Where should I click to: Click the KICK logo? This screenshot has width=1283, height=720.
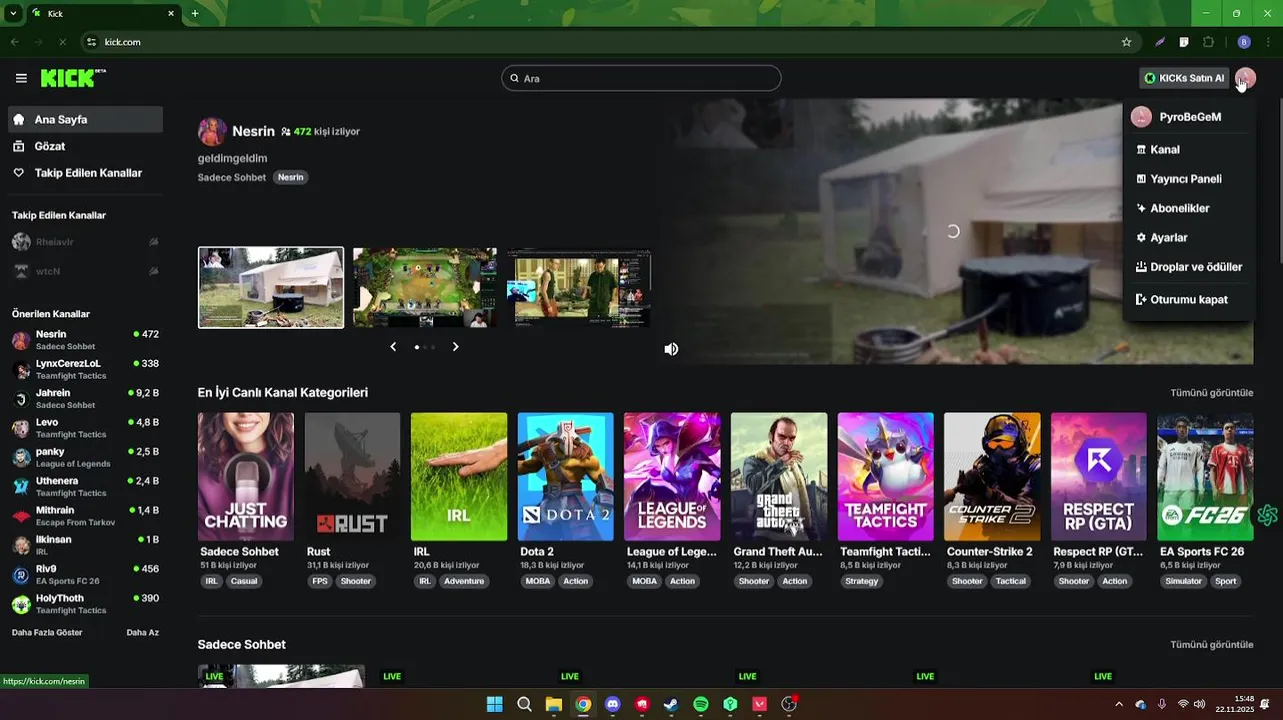click(73, 78)
